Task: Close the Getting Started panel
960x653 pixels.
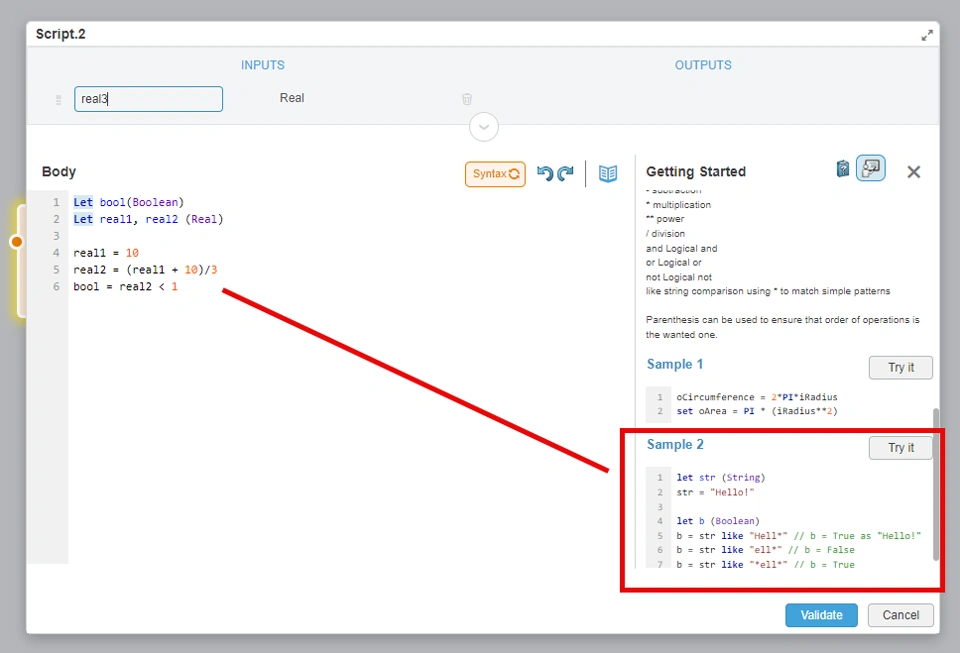Action: 913,172
